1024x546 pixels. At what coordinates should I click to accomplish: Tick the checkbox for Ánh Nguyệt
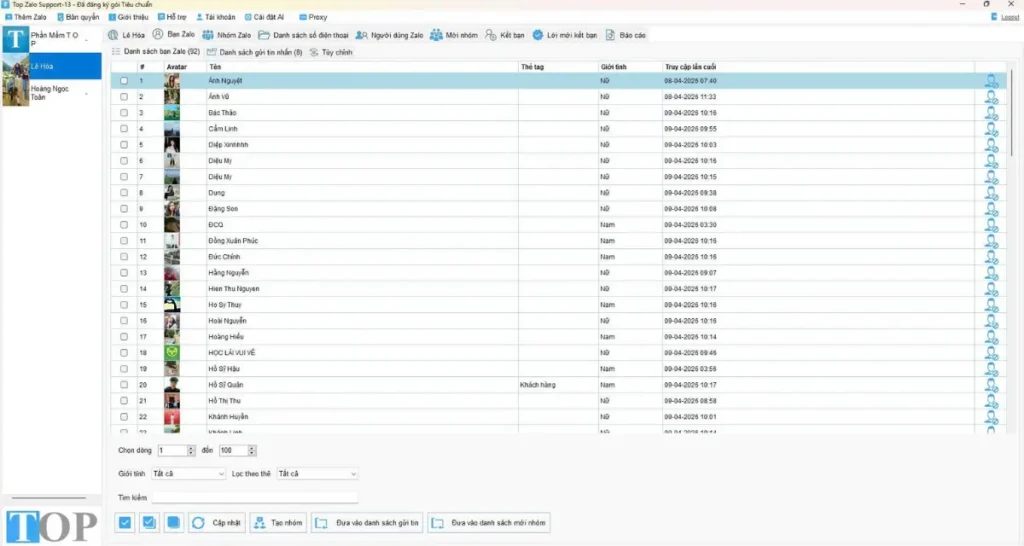[x=124, y=81]
